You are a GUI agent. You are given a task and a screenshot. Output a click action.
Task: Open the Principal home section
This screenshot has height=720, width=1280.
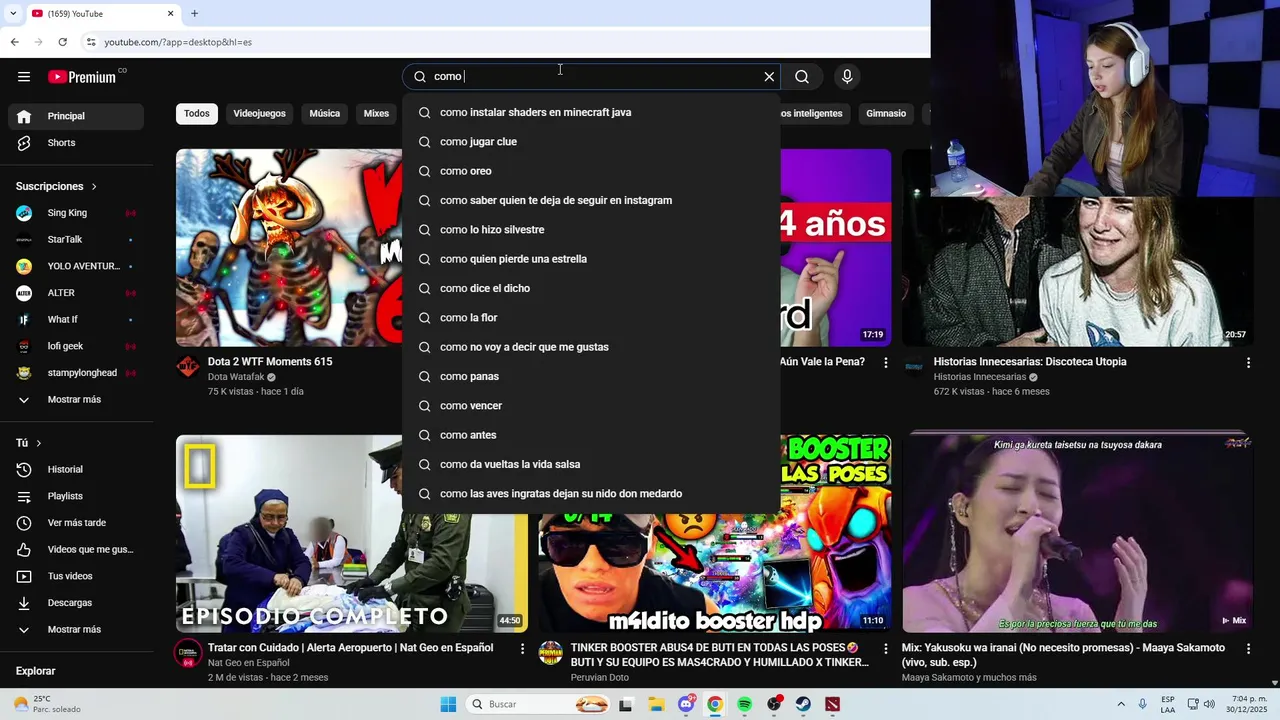click(76, 116)
